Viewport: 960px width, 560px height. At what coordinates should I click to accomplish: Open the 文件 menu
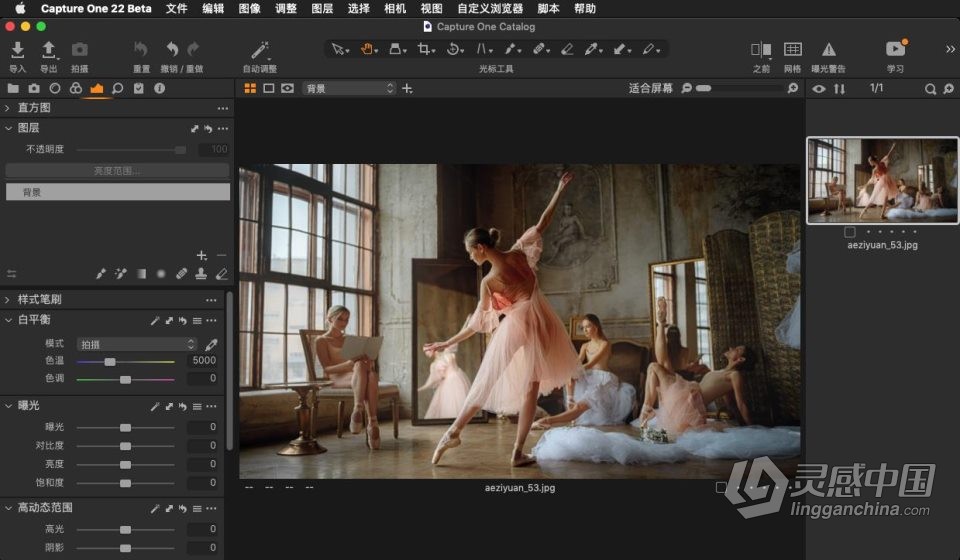coord(176,9)
